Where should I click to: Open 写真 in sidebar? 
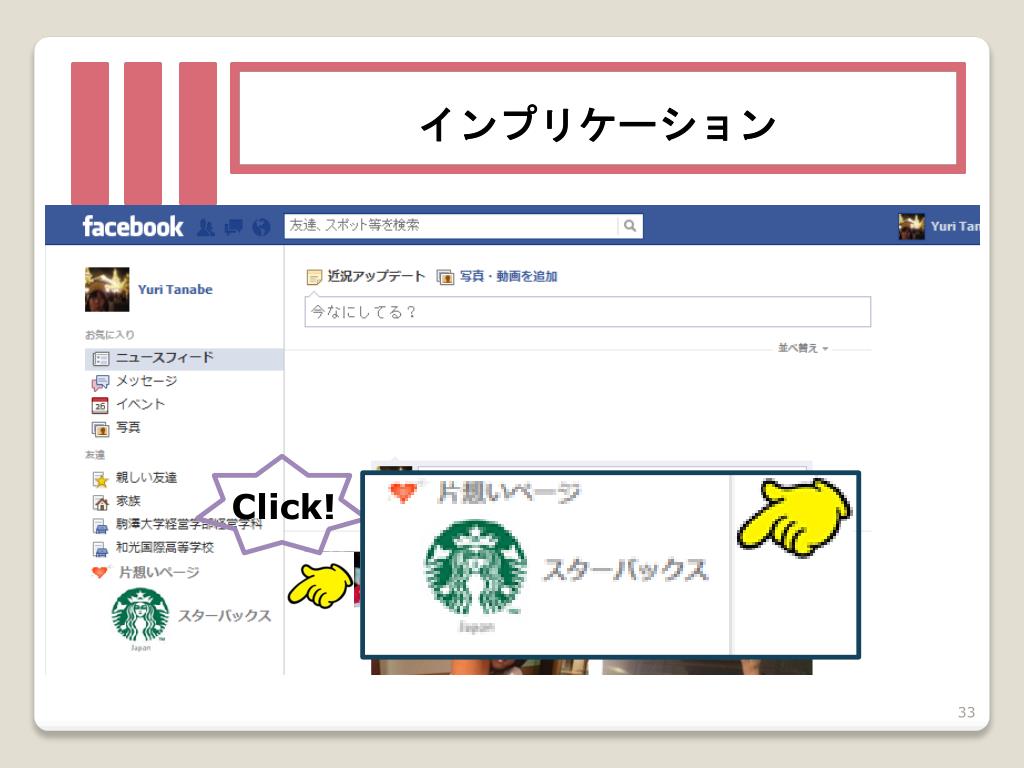(128, 427)
